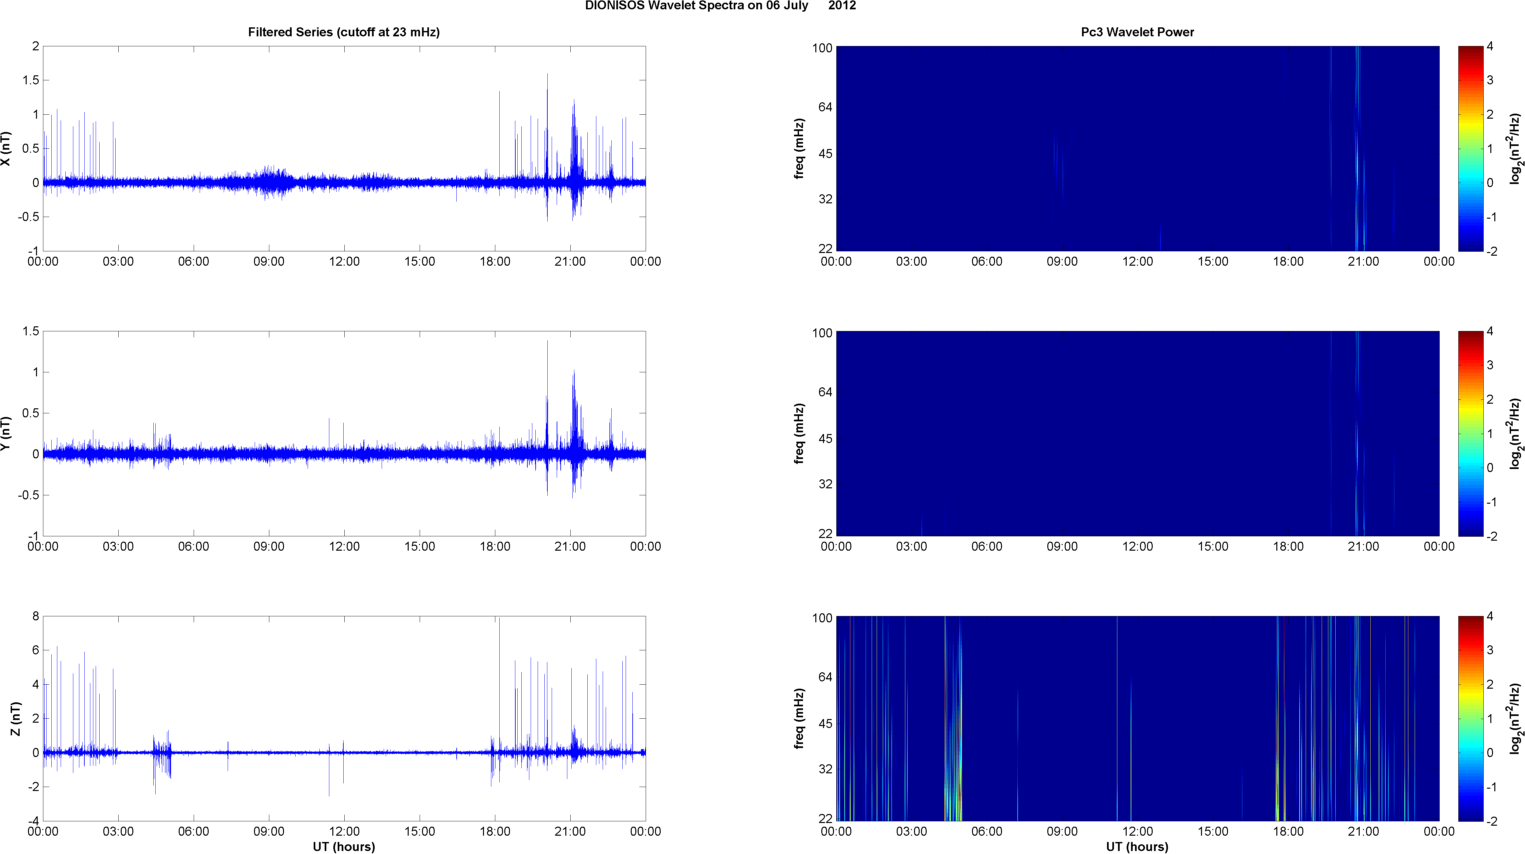Click the top wavelet power spectrogram for X

[x=1137, y=148]
